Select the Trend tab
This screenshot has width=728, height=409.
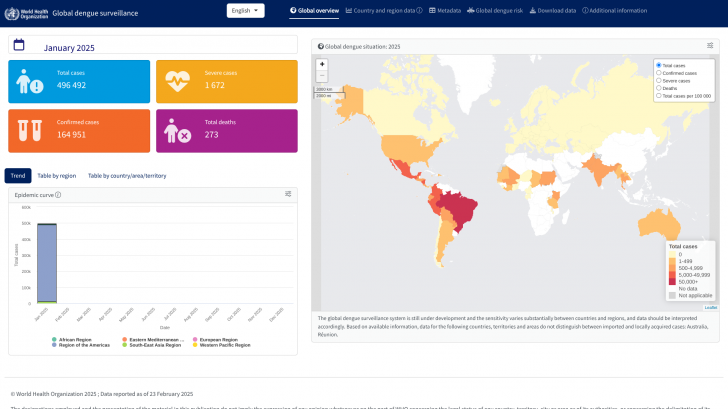tap(18, 175)
